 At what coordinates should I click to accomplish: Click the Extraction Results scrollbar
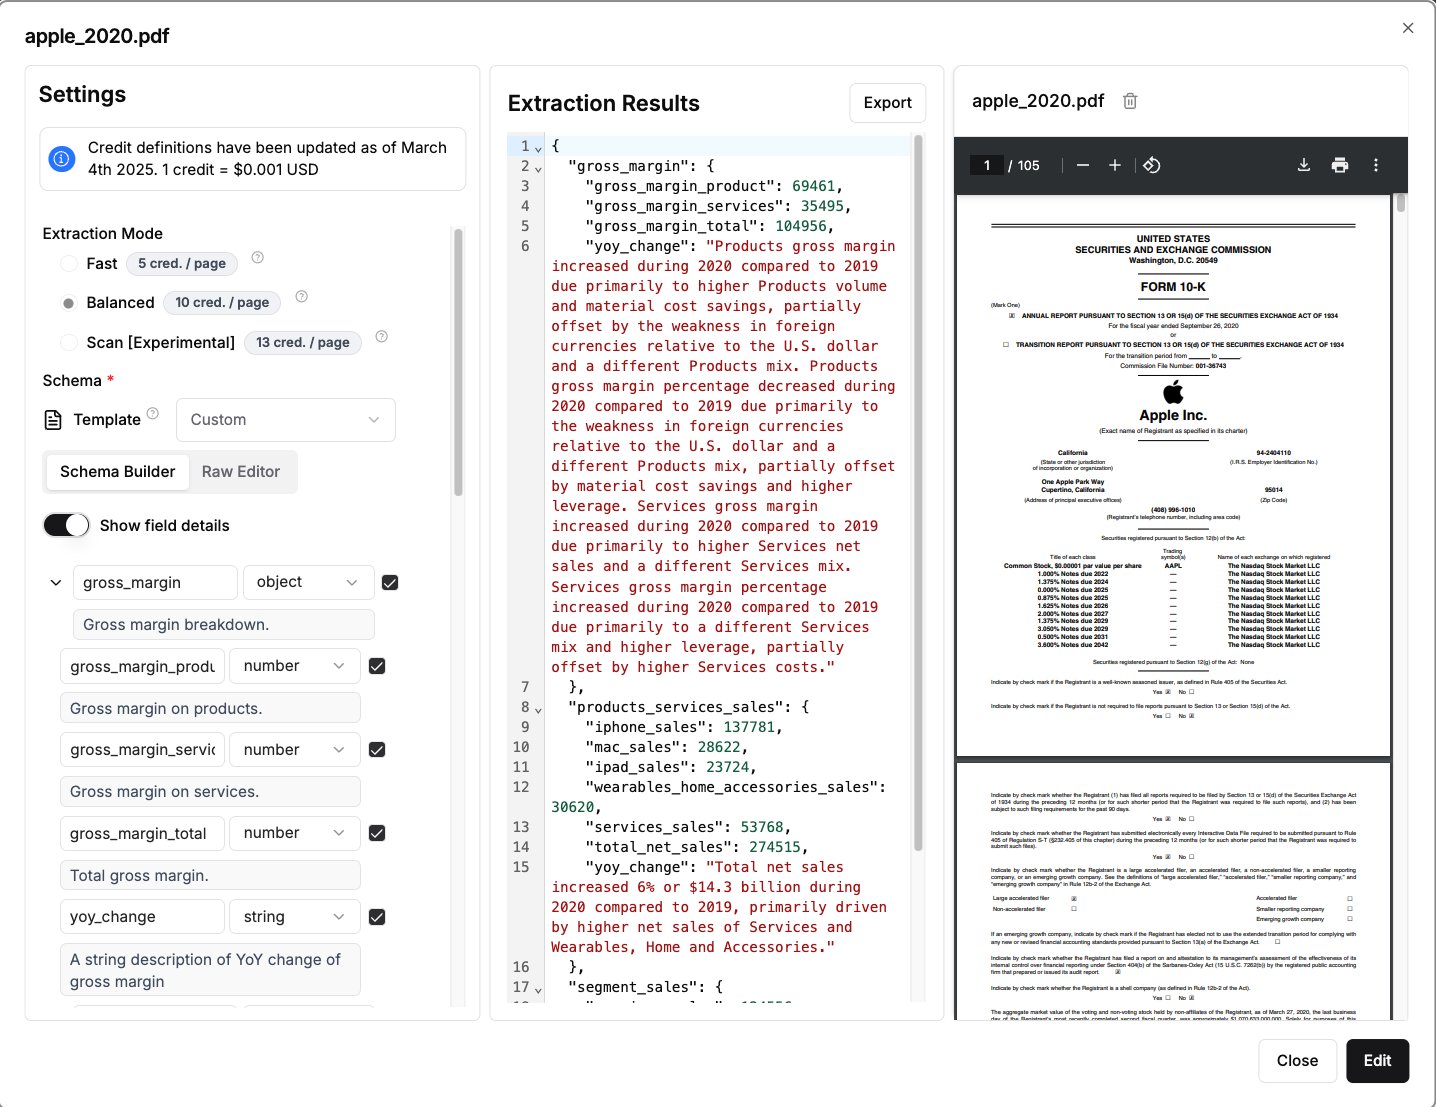pos(918,492)
